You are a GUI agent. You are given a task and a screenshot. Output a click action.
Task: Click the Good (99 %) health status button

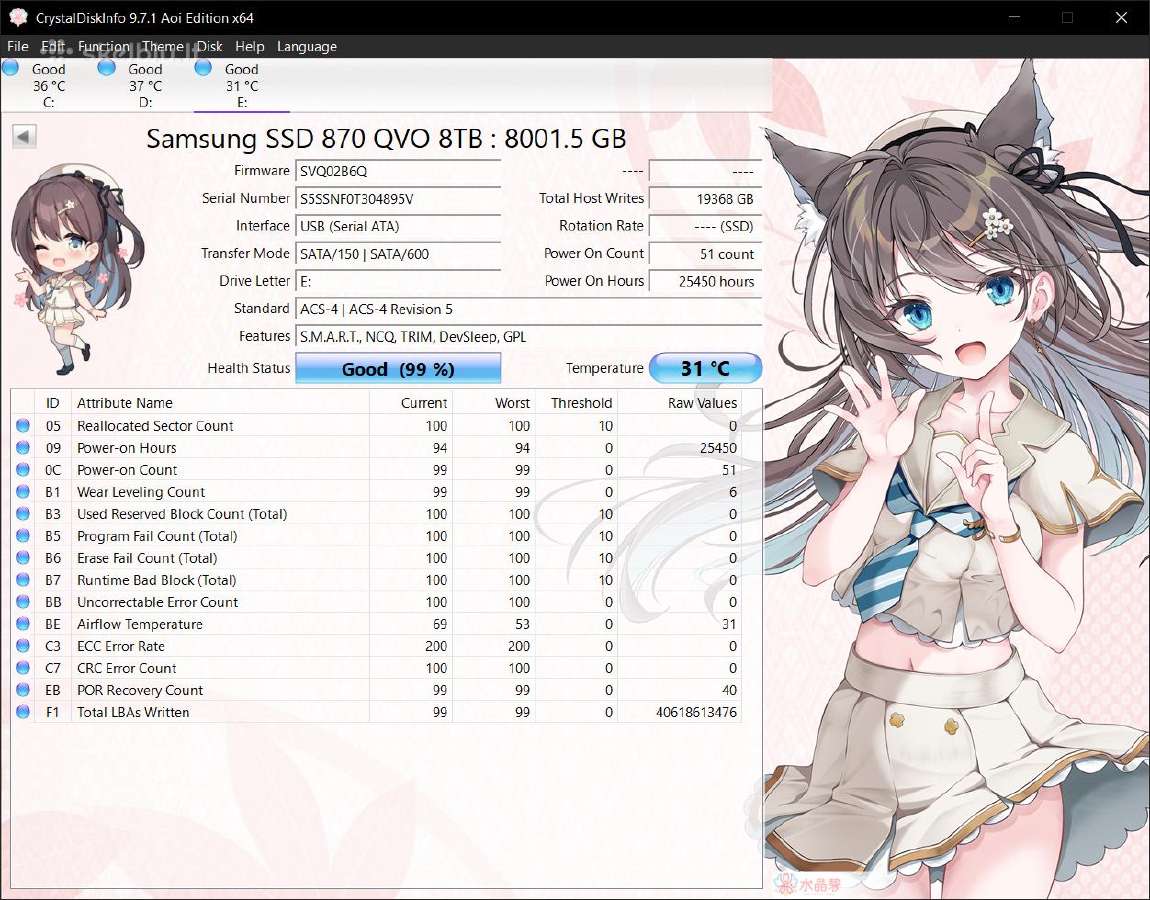[x=398, y=368]
